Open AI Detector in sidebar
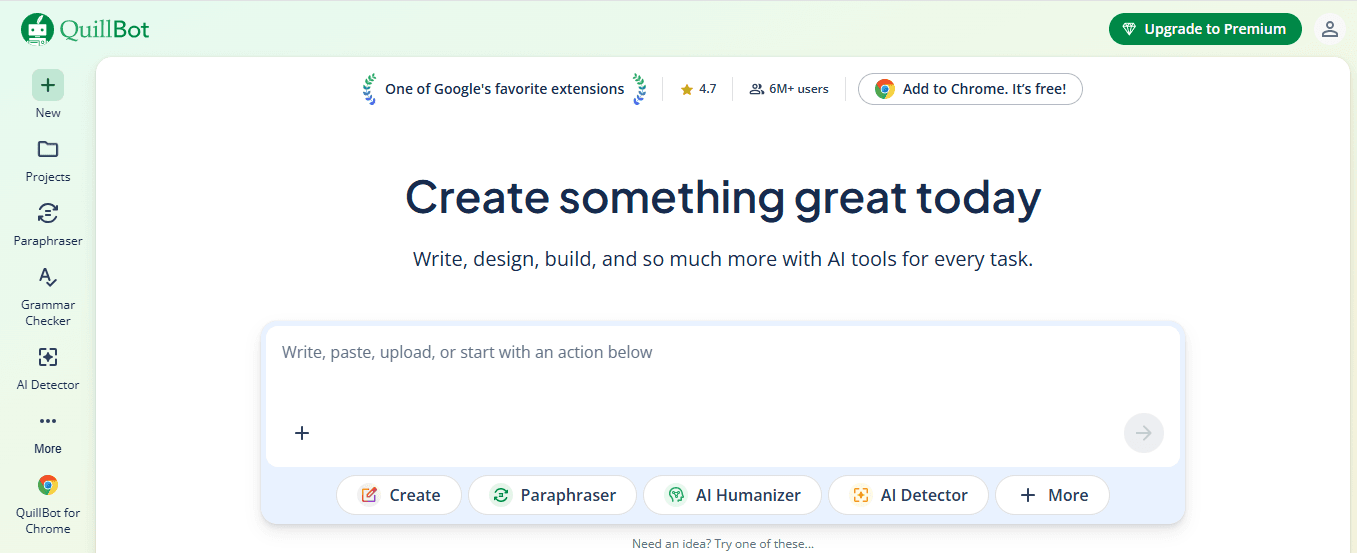The width and height of the screenshot is (1357, 553). click(x=48, y=369)
